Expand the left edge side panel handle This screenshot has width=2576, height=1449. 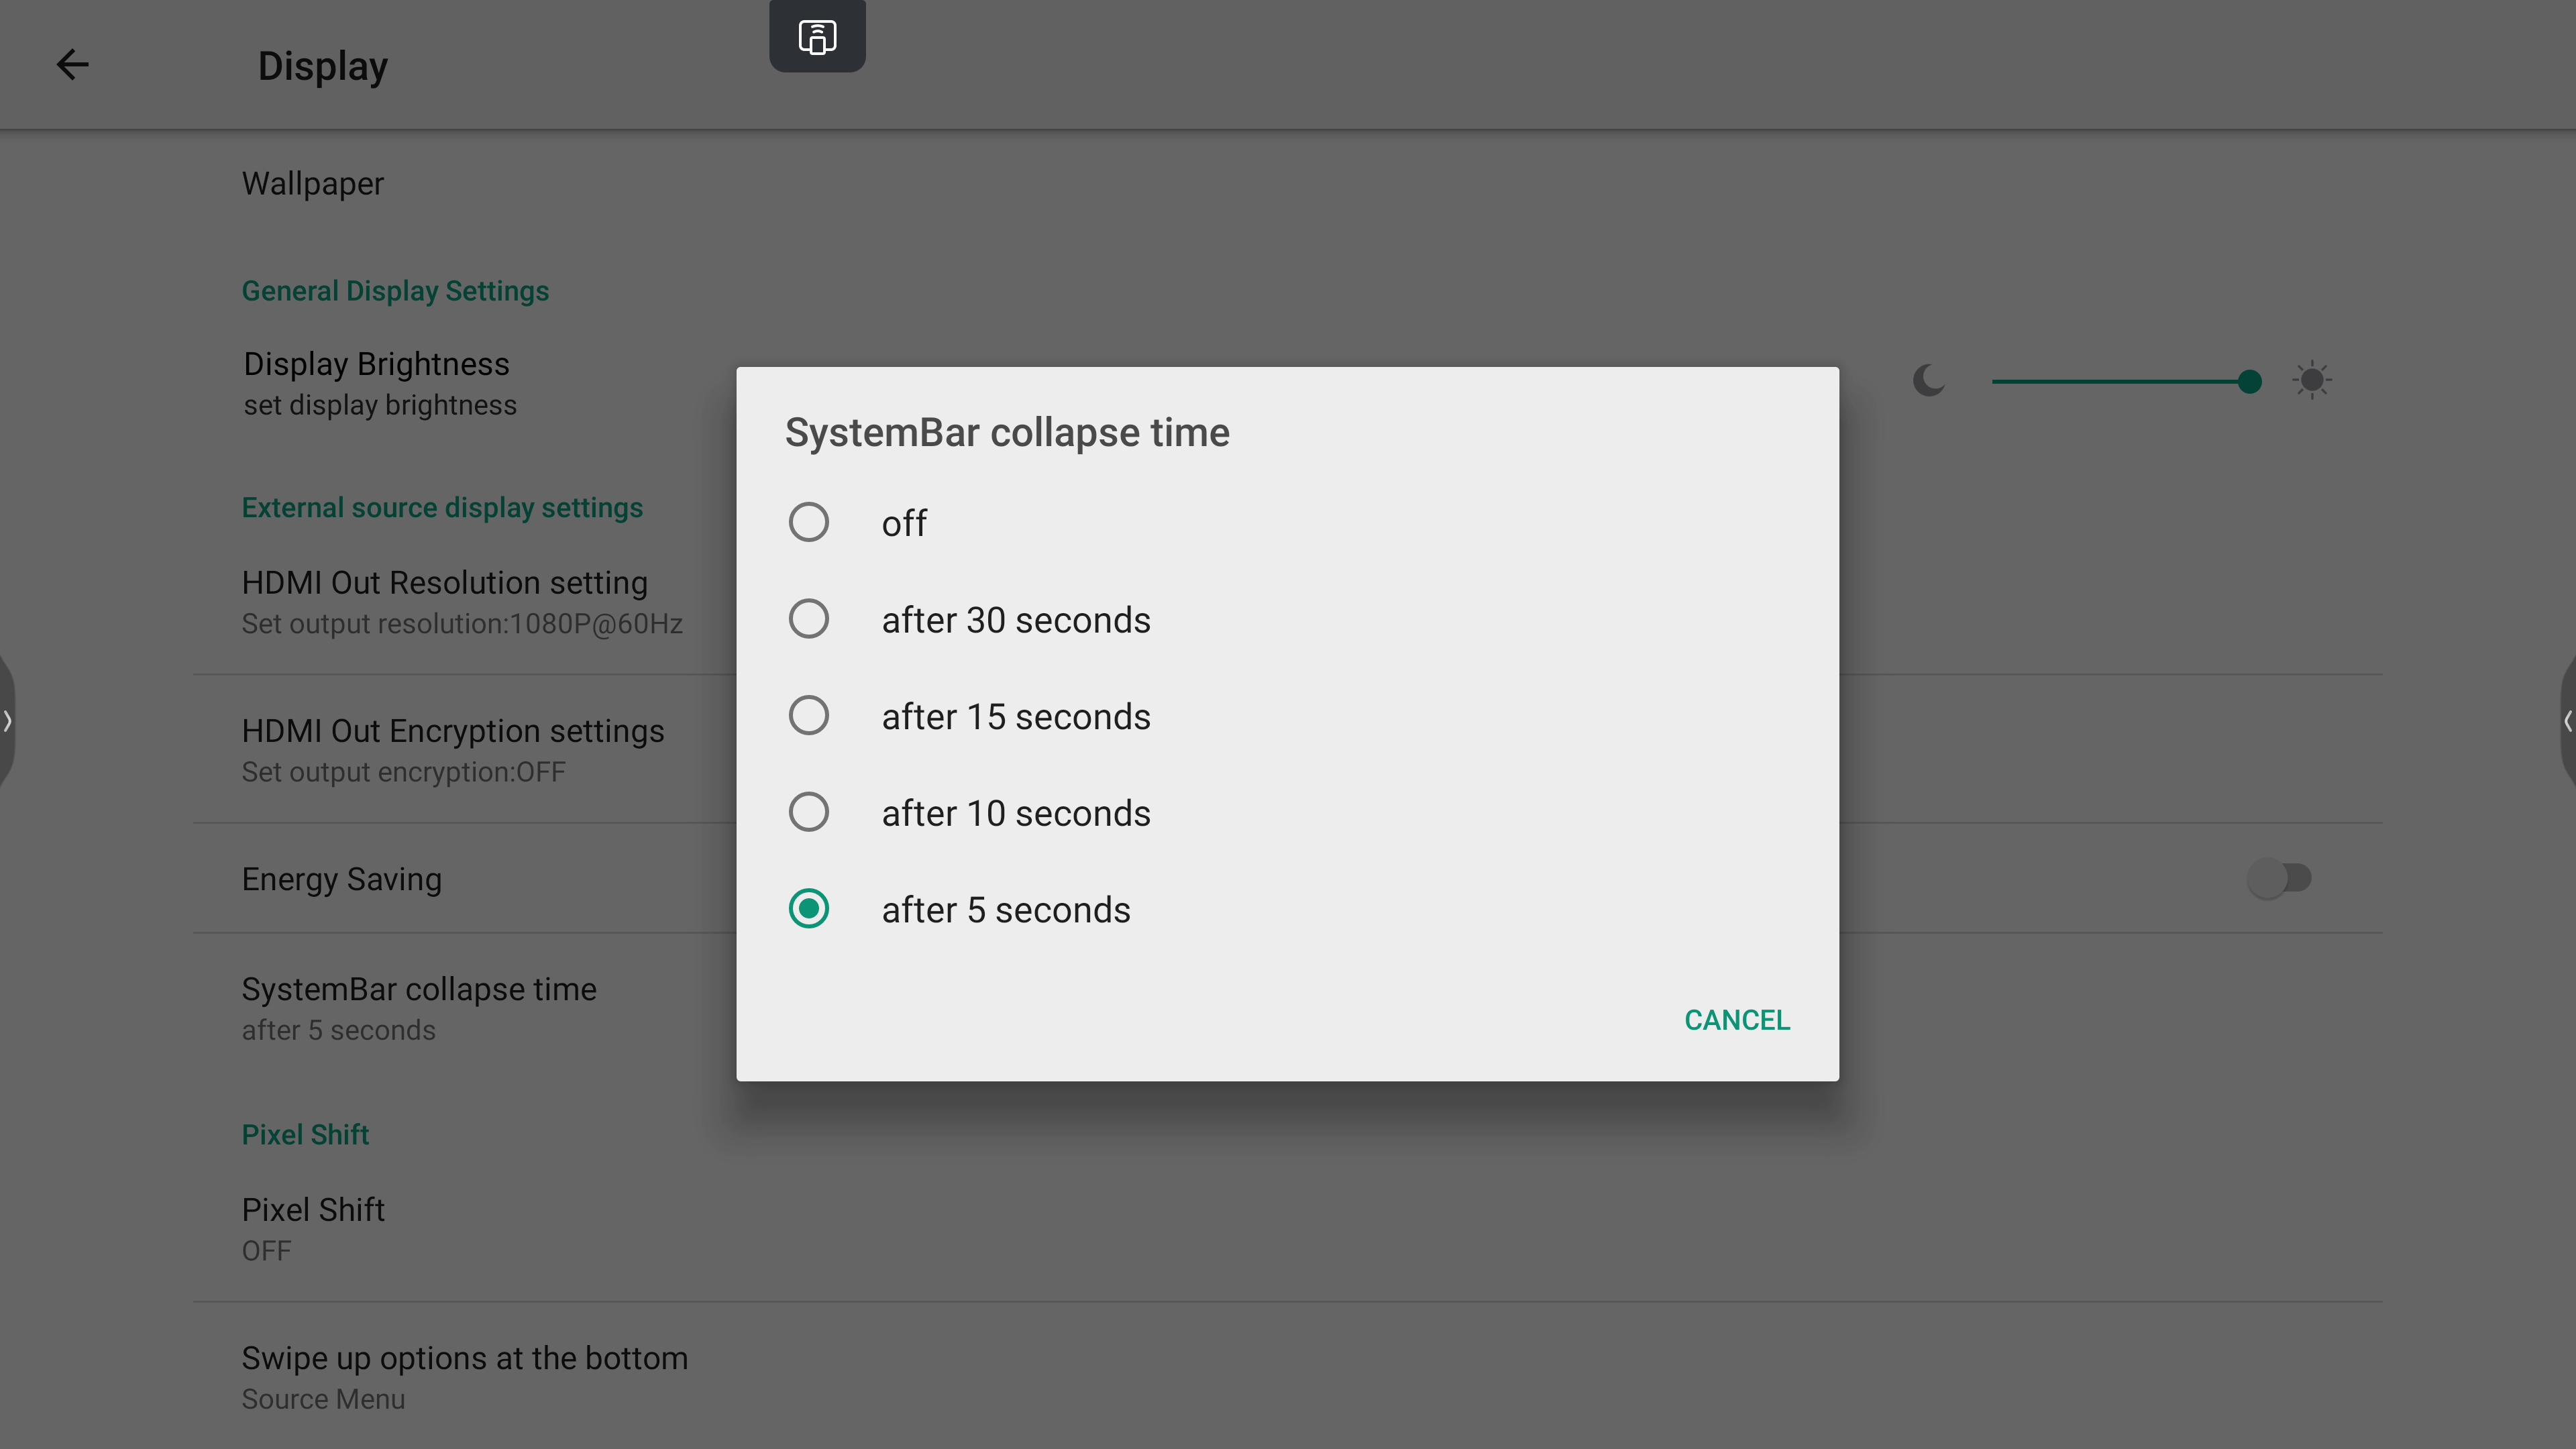coord(7,720)
